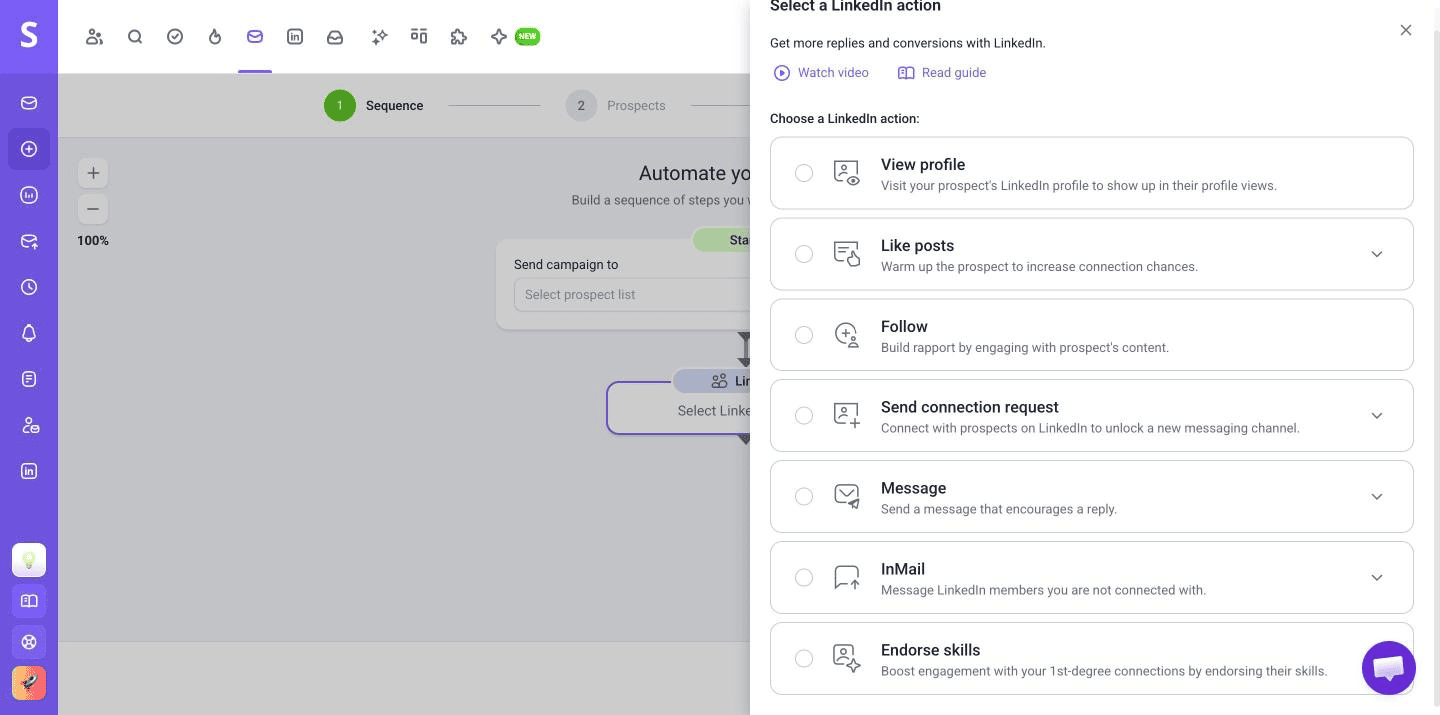1440x715 pixels.
Task: Open the sparkles AI icon in top bar
Action: pyautogui.click(x=379, y=37)
